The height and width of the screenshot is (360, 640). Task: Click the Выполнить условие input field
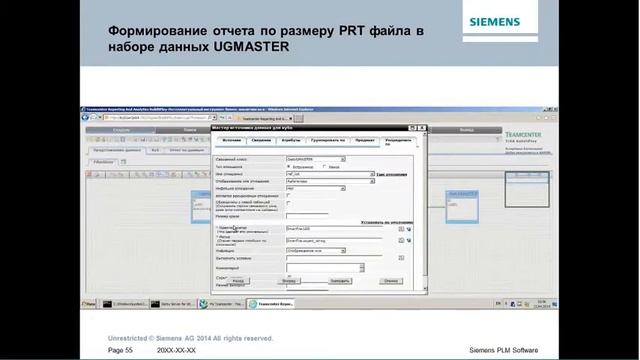click(334, 258)
